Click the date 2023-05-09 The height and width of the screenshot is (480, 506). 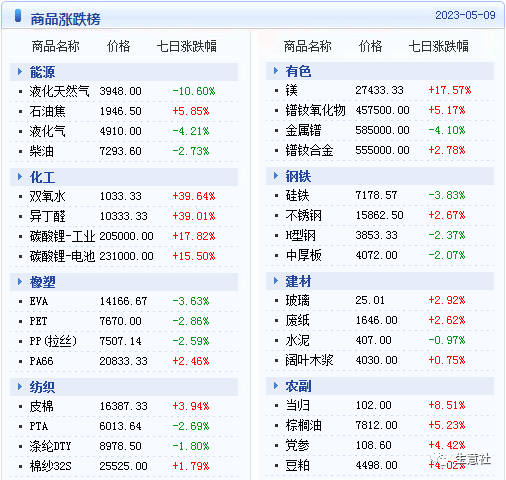click(x=465, y=15)
